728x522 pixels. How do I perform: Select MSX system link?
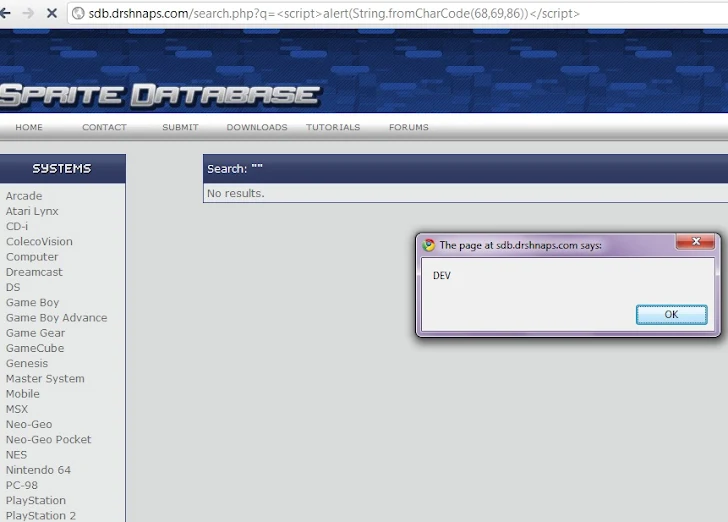pyautogui.click(x=17, y=409)
